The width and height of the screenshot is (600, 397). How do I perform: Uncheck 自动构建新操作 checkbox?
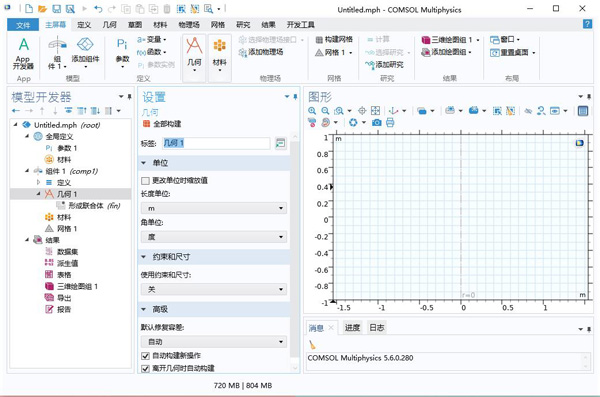(x=145, y=356)
